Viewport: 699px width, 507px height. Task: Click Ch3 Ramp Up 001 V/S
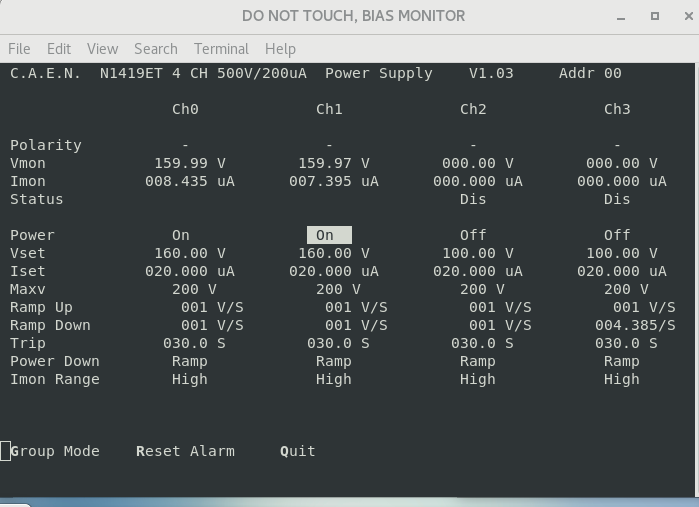pyautogui.click(x=644, y=307)
